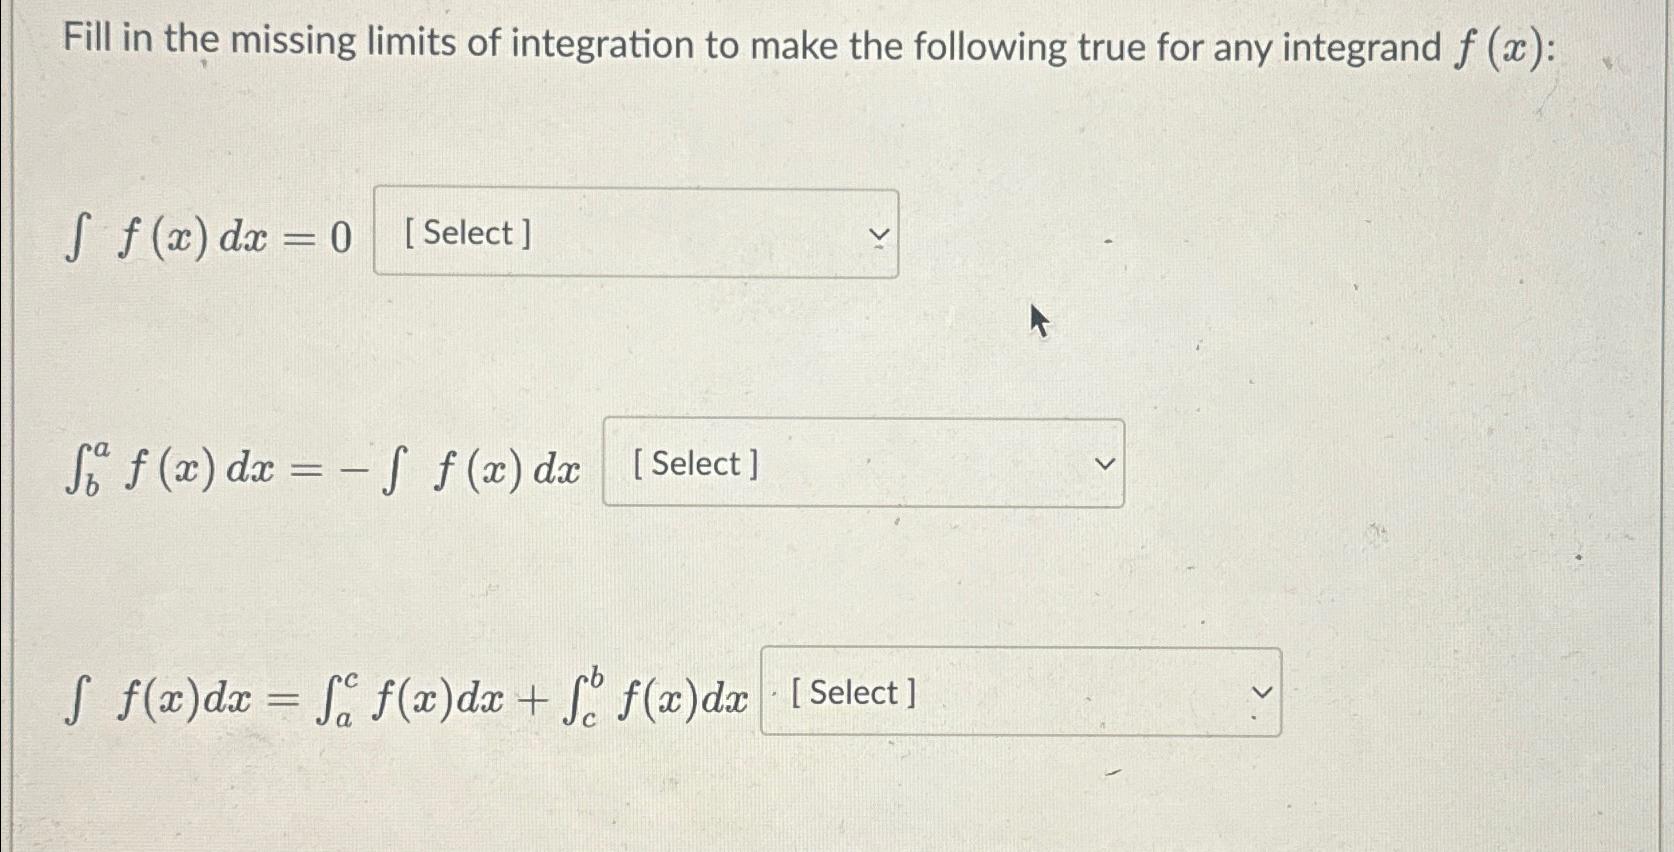Image resolution: width=1674 pixels, height=852 pixels.
Task: Click the chevron on the first Select box
Action: 877,234
